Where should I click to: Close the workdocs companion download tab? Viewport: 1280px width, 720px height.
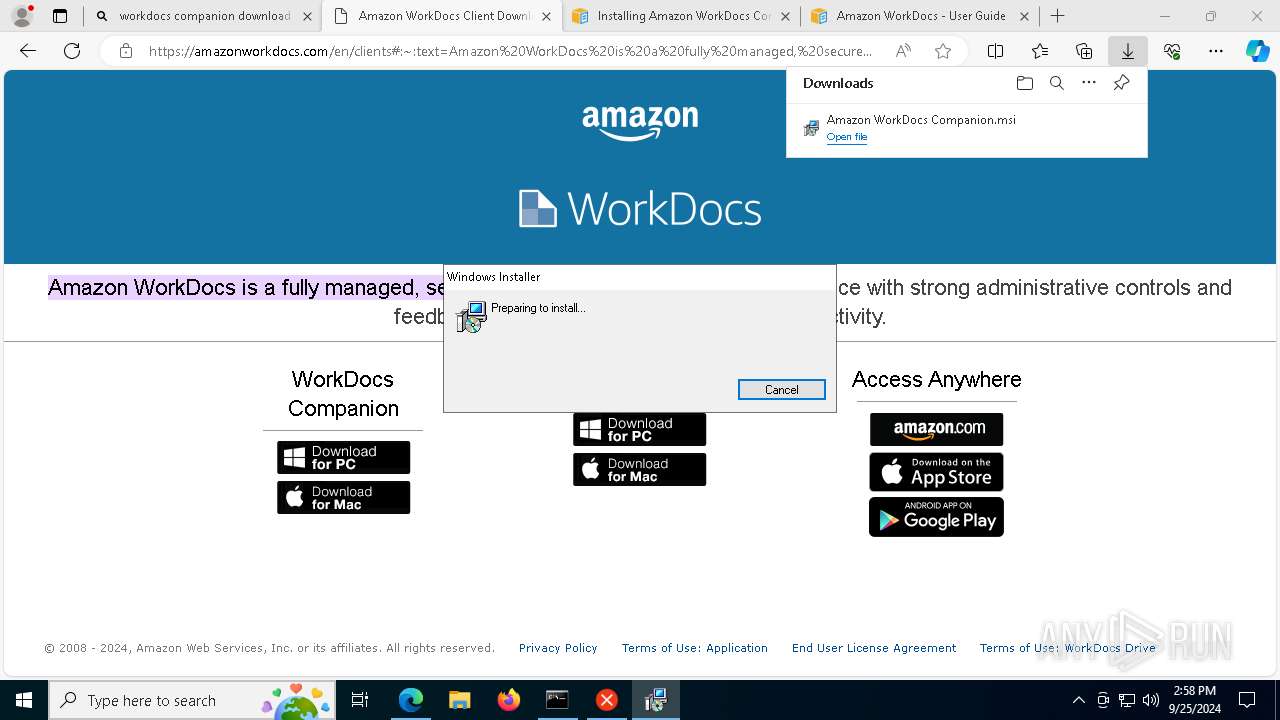click(307, 16)
